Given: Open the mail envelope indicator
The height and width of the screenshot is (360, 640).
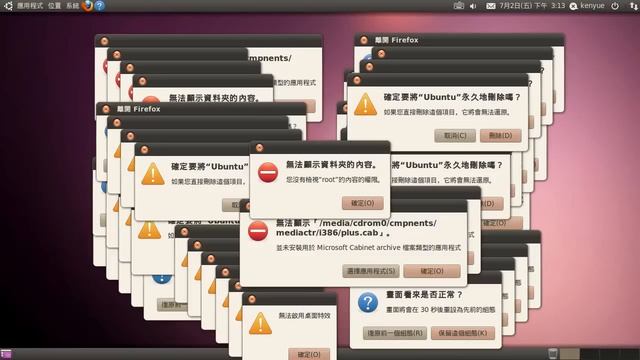Looking at the screenshot, I should coord(491,6).
